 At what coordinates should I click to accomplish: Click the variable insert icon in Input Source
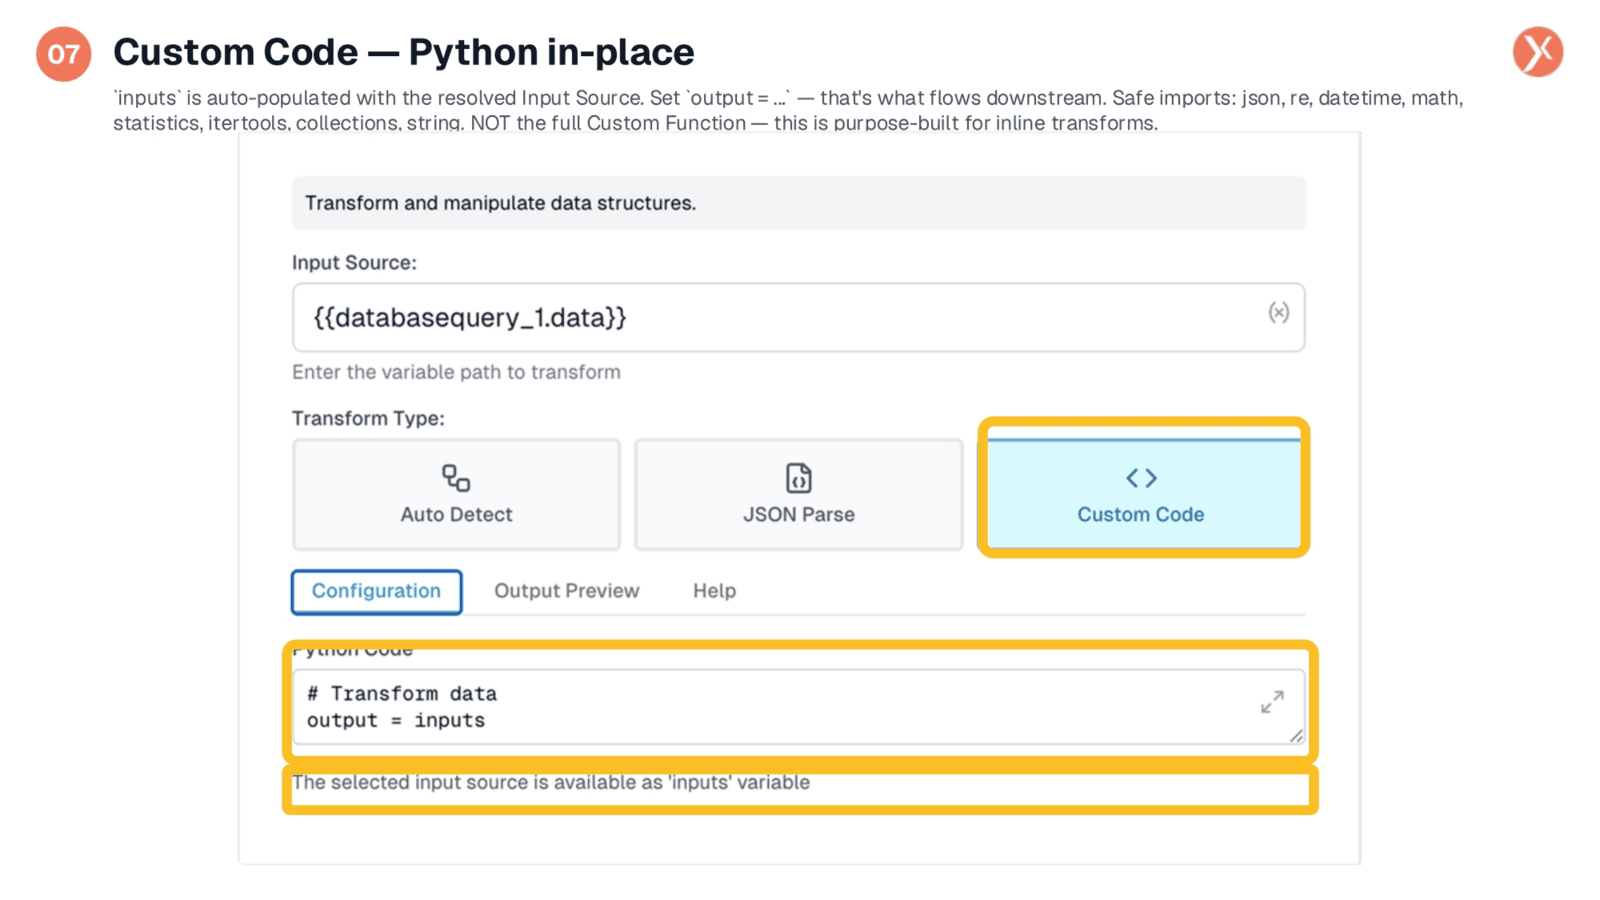point(1278,313)
